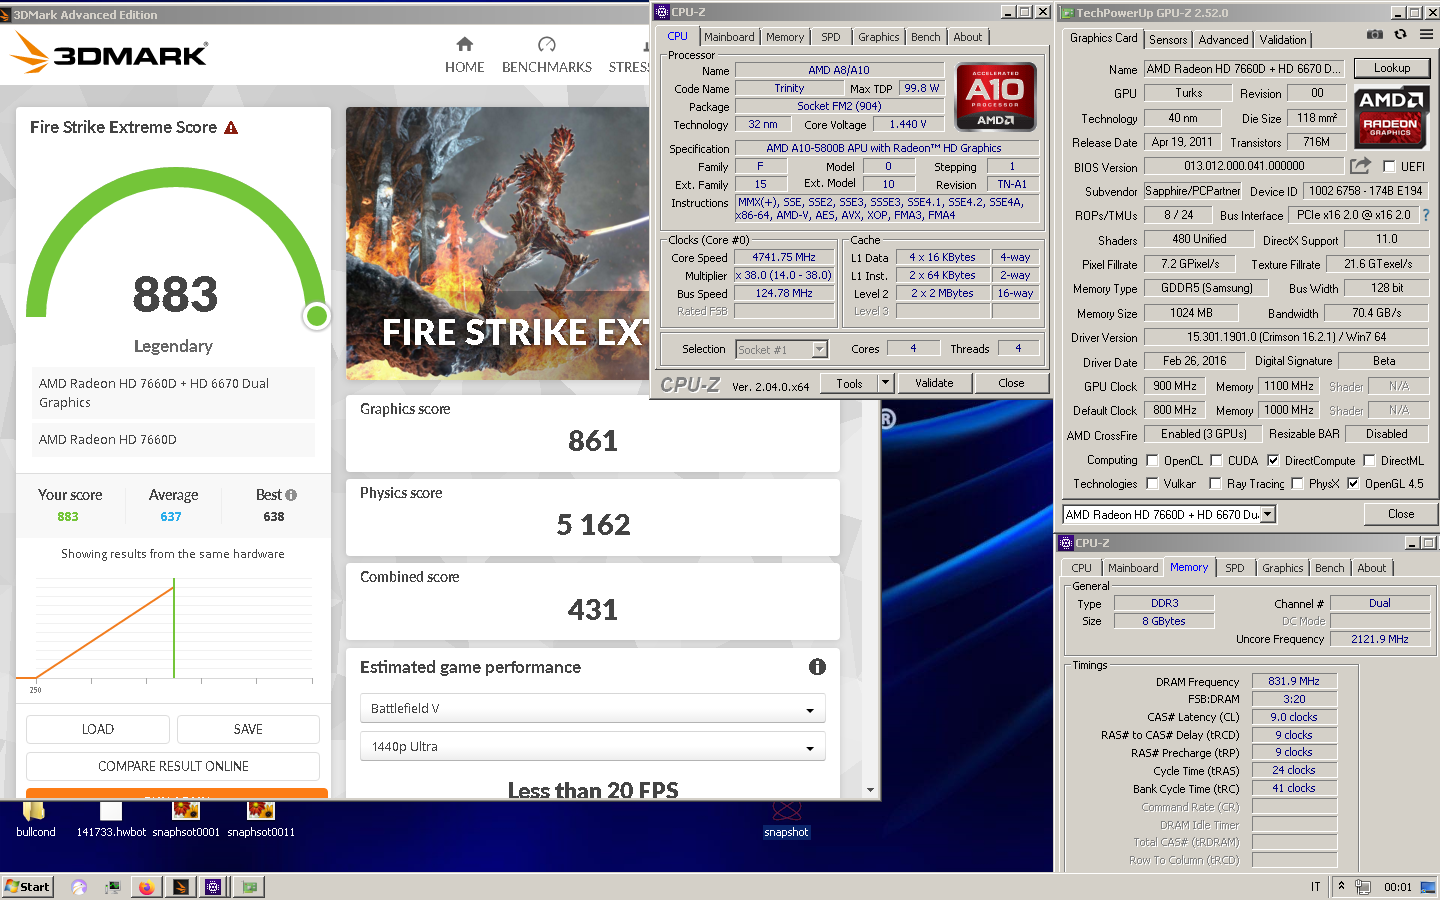1440x900 pixels.
Task: Expand the Tools dropdown arrow in CPU-Z
Action: coord(885,383)
